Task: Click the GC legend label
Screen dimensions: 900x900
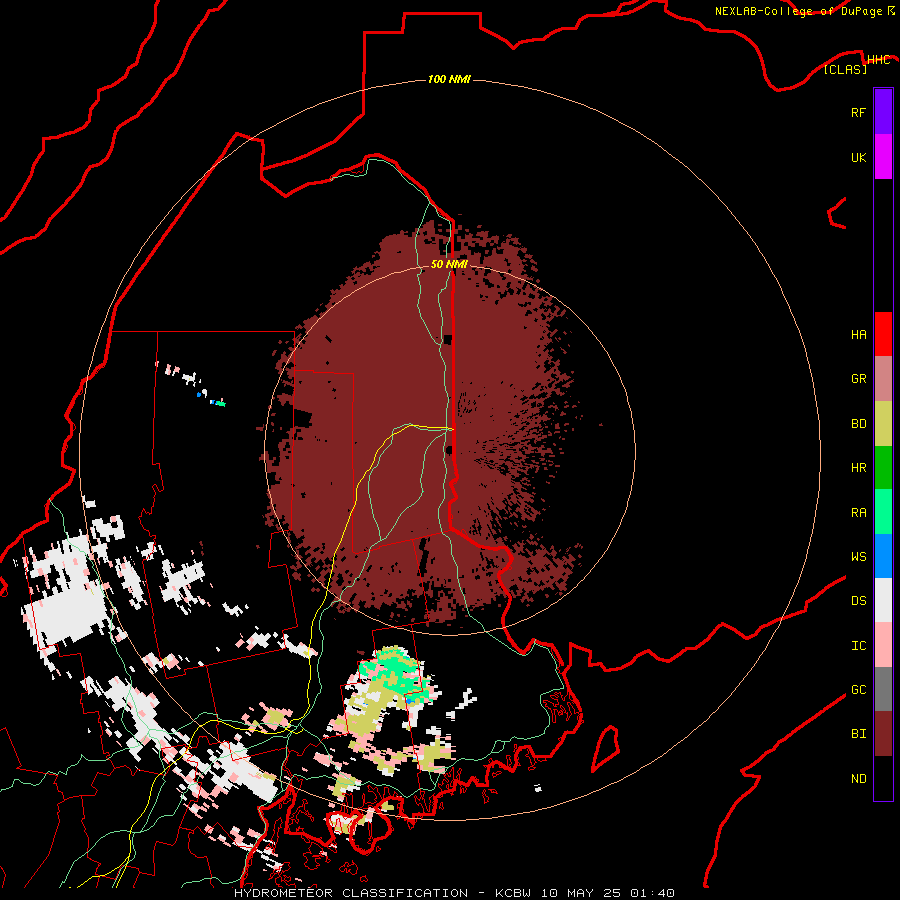Action: (x=858, y=690)
